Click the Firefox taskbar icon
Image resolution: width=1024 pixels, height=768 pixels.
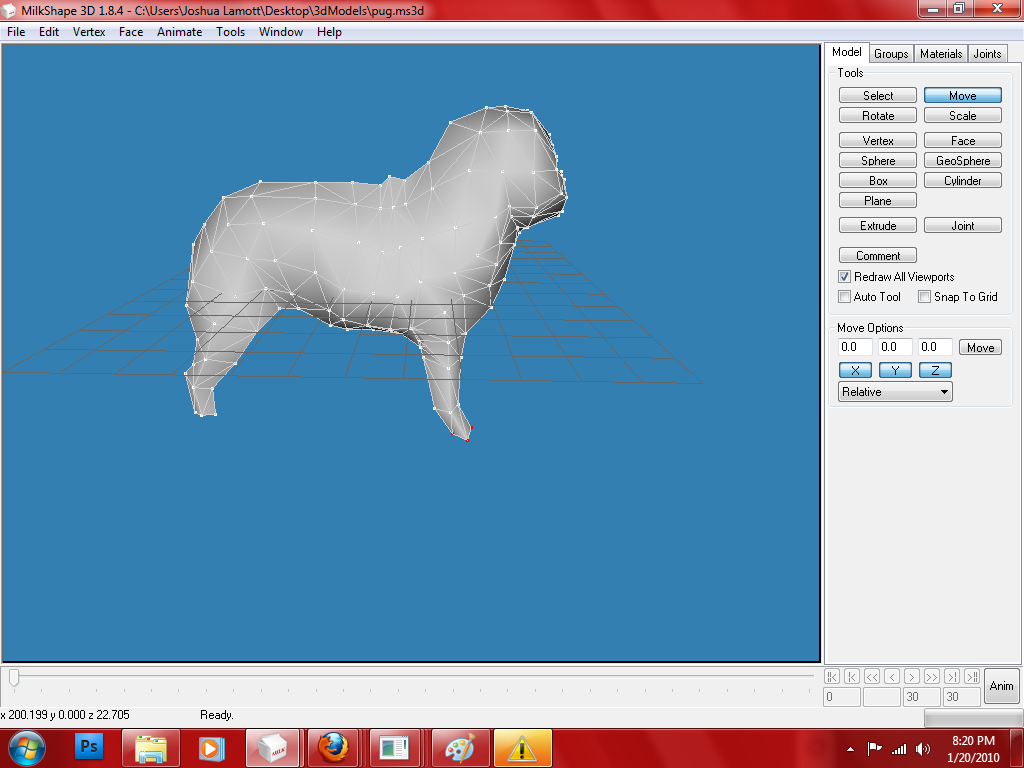tap(333, 748)
